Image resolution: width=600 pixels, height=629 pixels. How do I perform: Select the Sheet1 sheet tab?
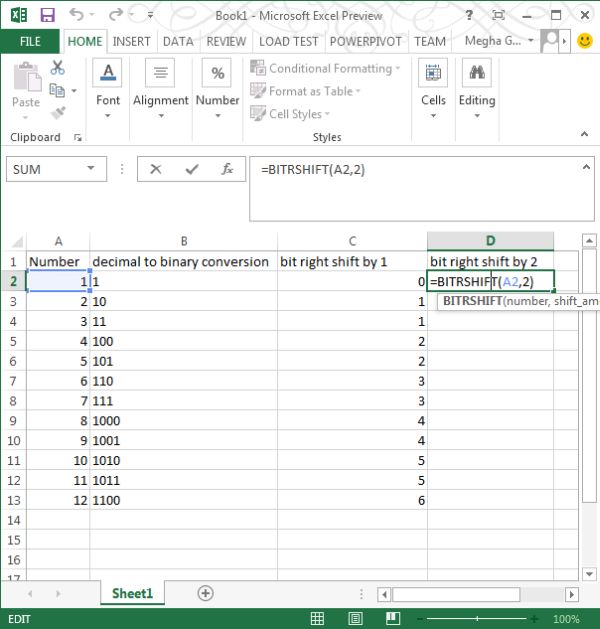pyautogui.click(x=132, y=593)
